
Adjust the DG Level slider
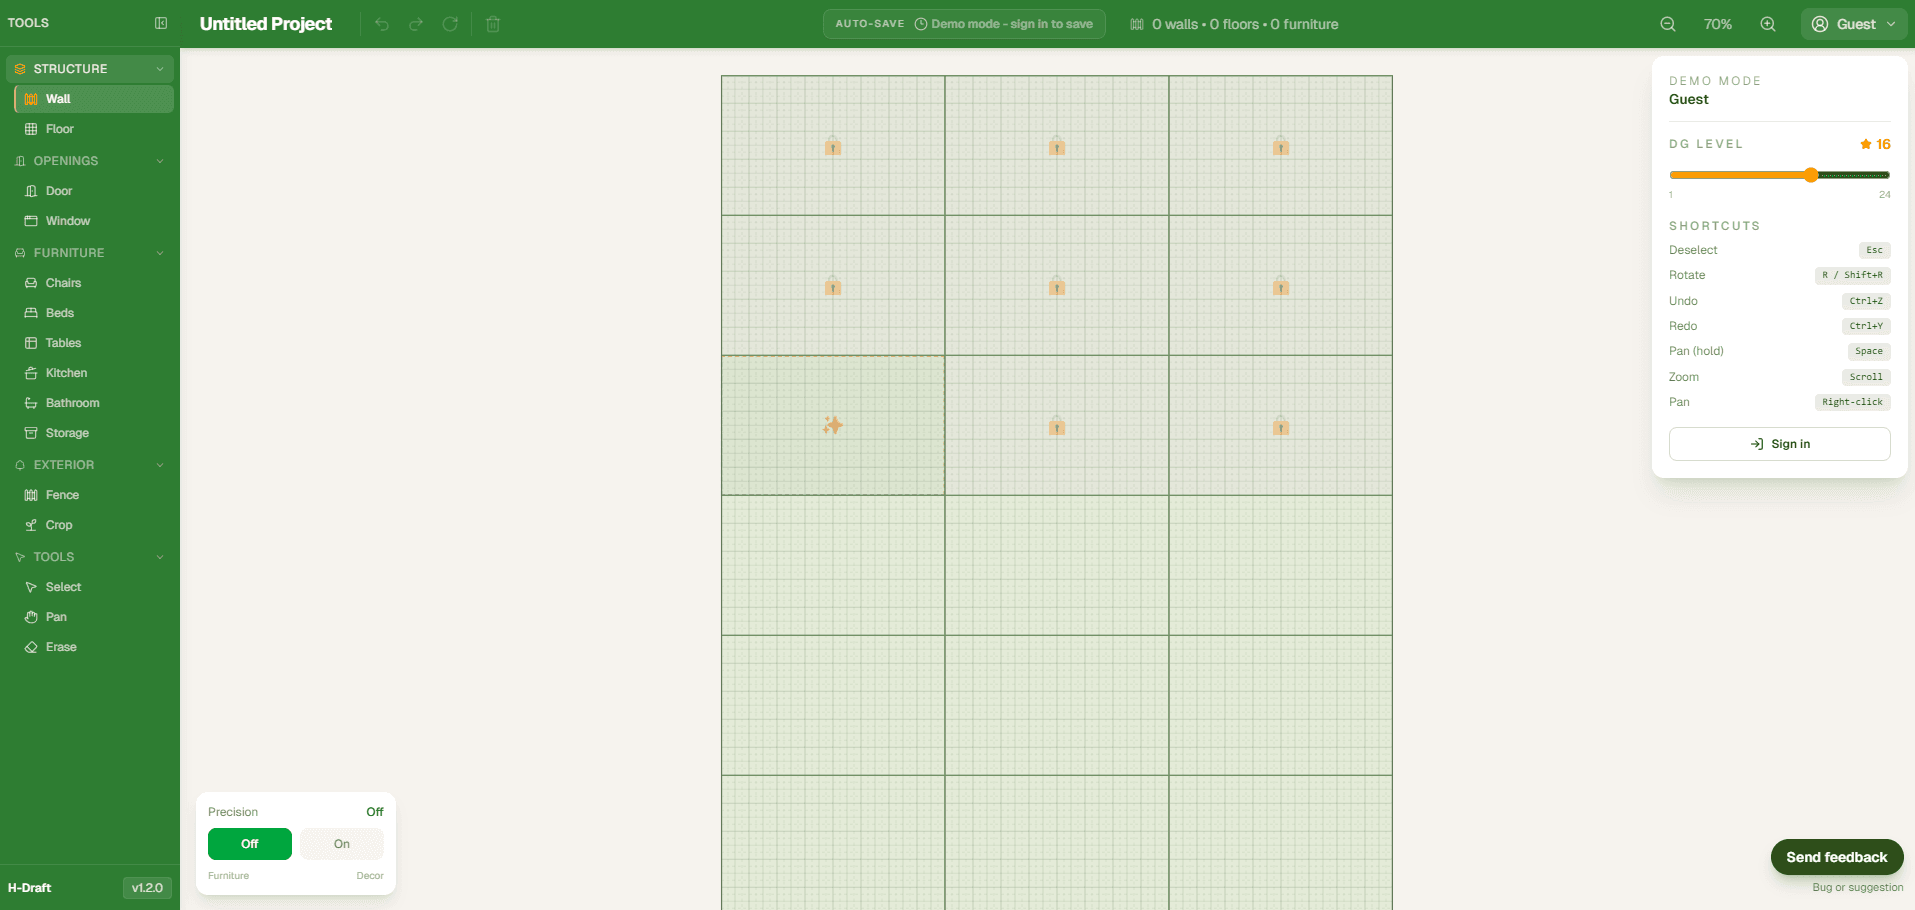[x=1812, y=175]
